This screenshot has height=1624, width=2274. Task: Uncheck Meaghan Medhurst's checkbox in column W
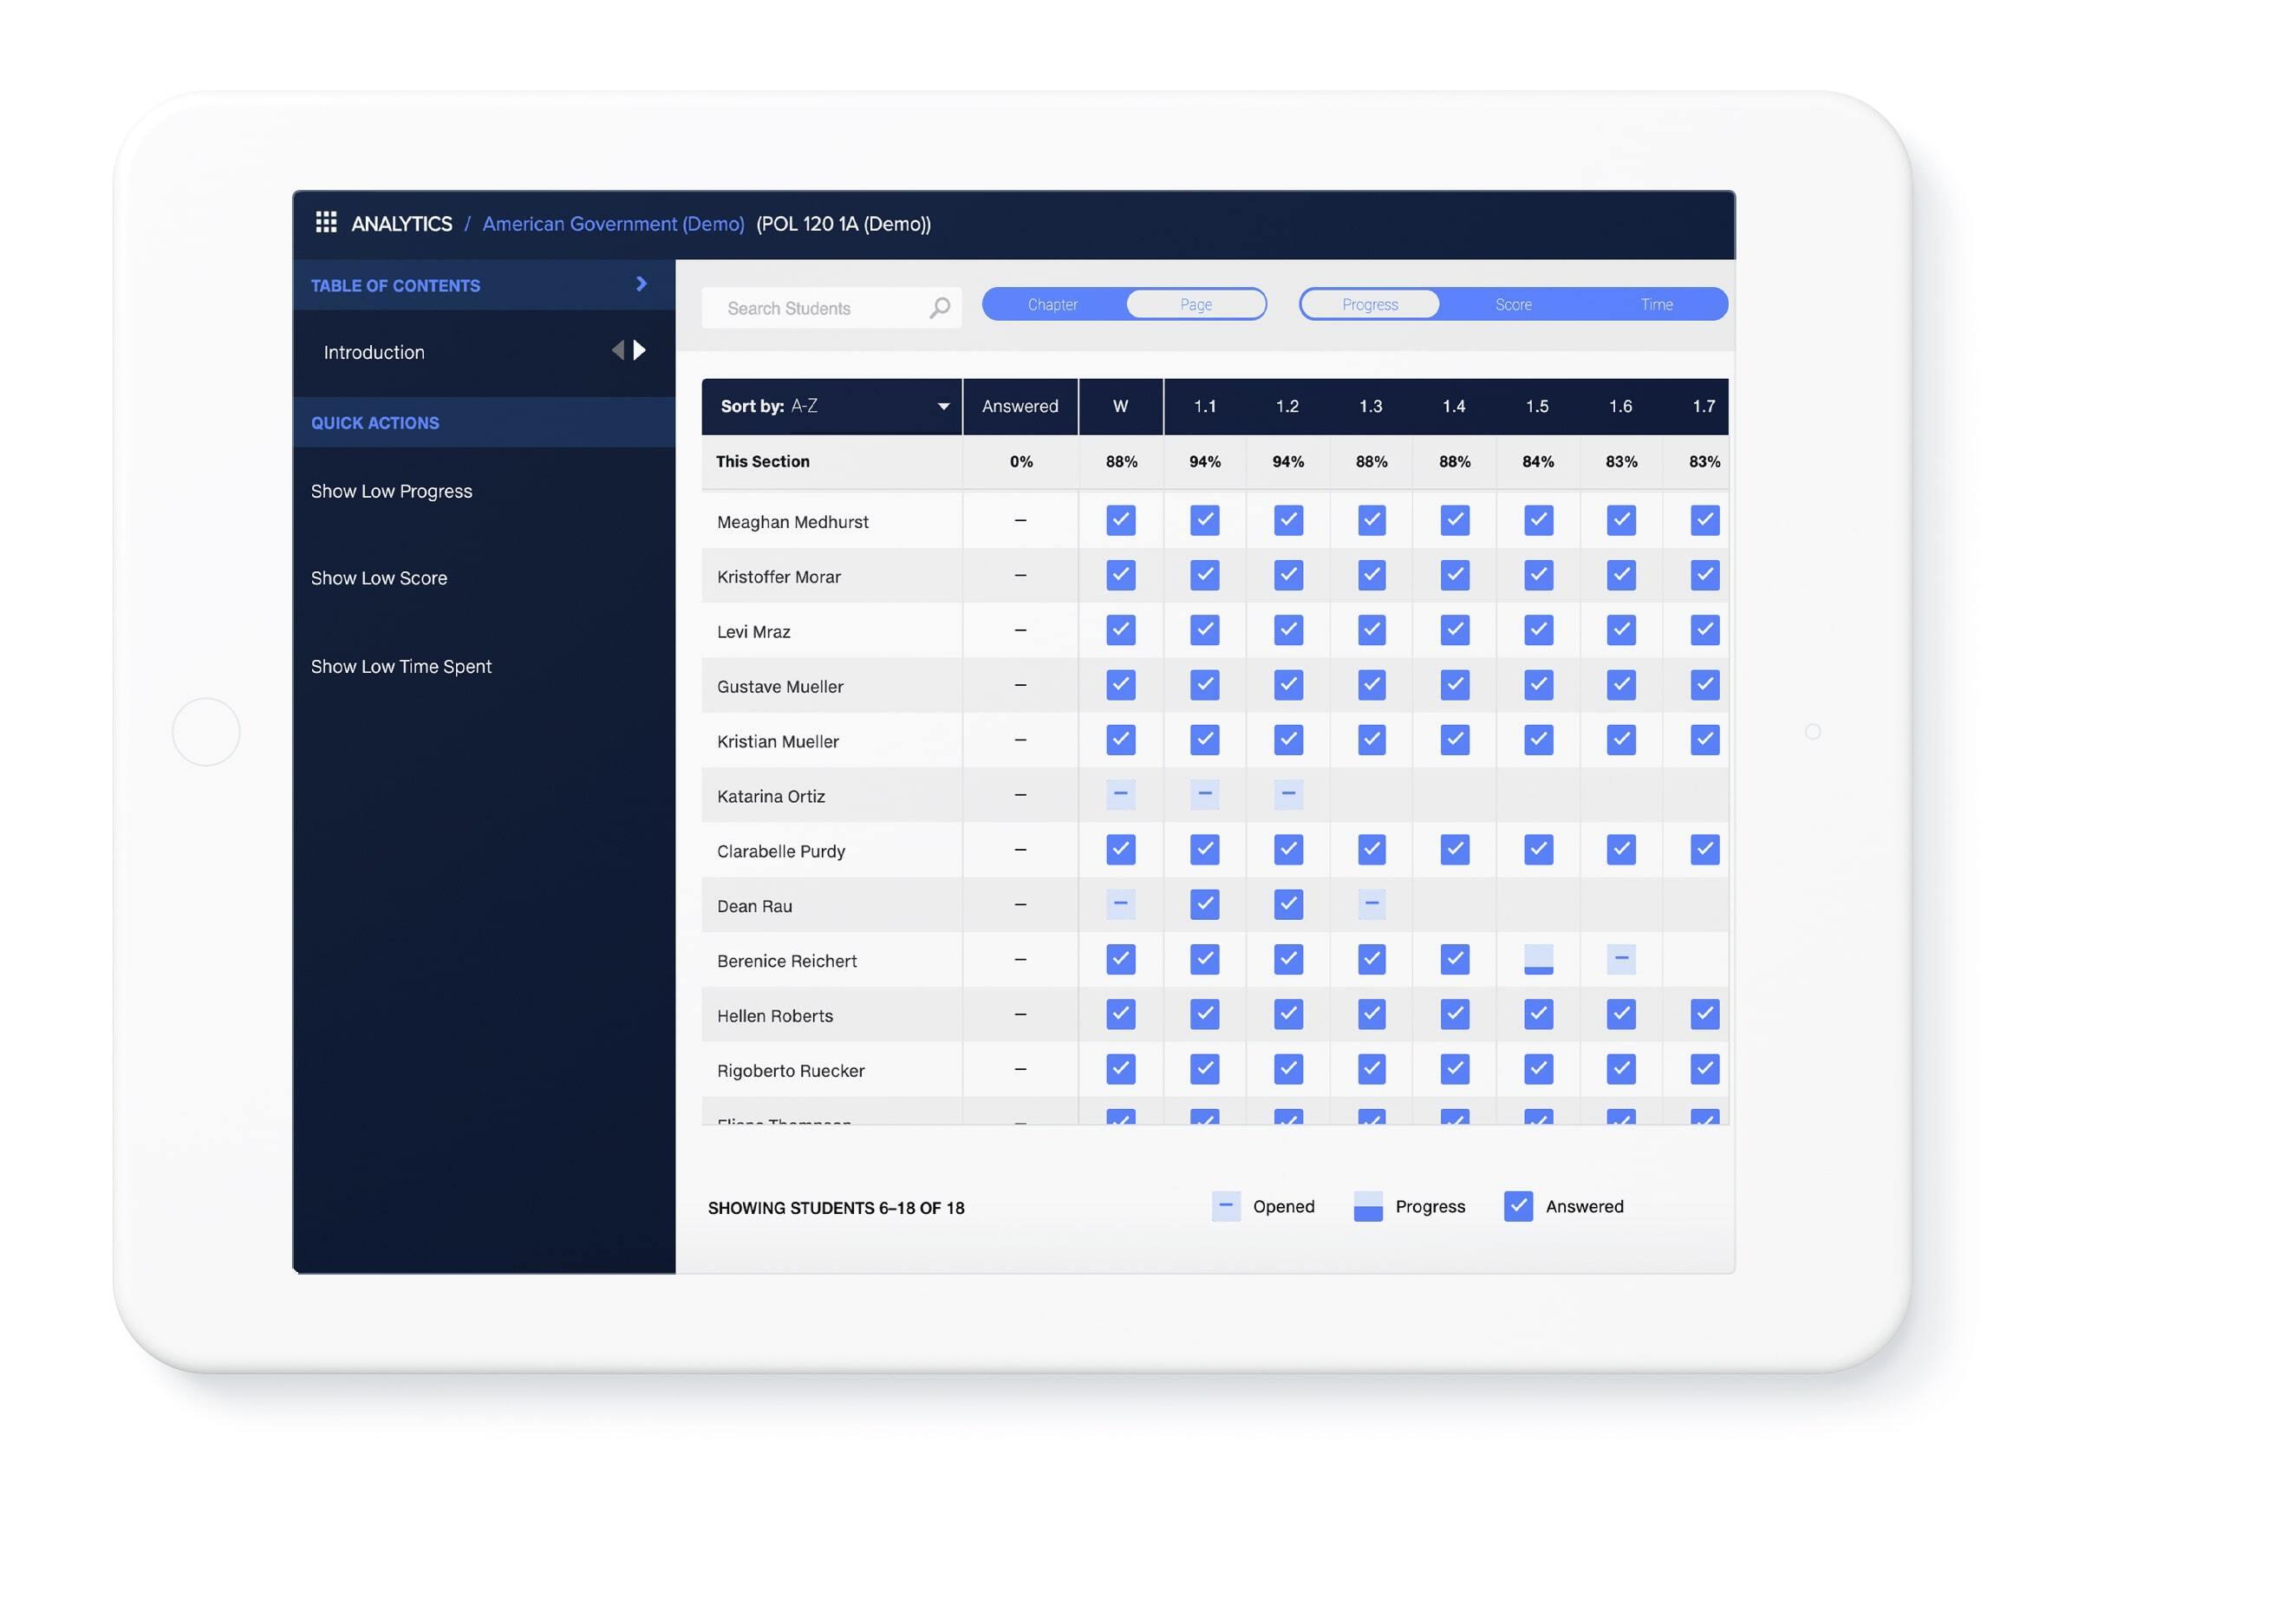click(x=1120, y=520)
